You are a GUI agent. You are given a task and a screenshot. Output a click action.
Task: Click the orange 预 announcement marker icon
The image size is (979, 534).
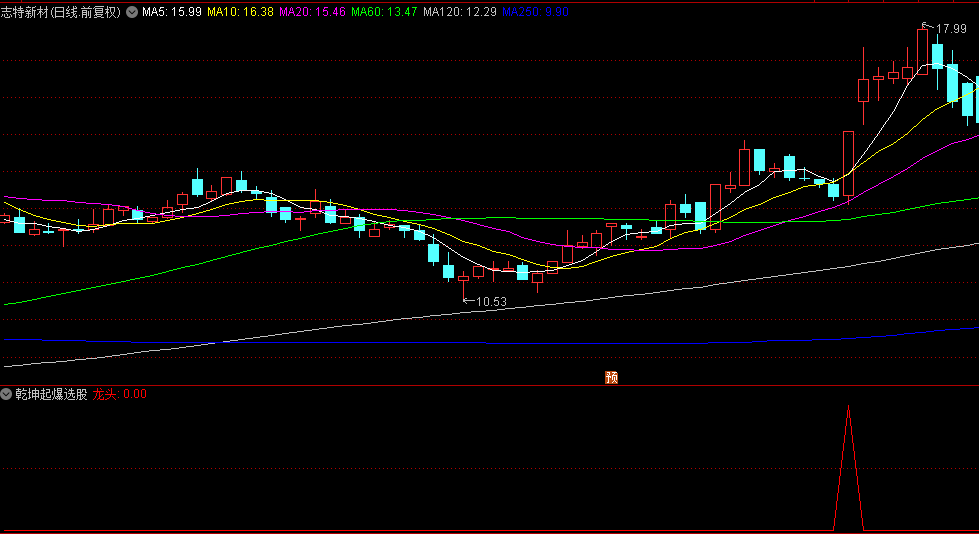tap(612, 377)
